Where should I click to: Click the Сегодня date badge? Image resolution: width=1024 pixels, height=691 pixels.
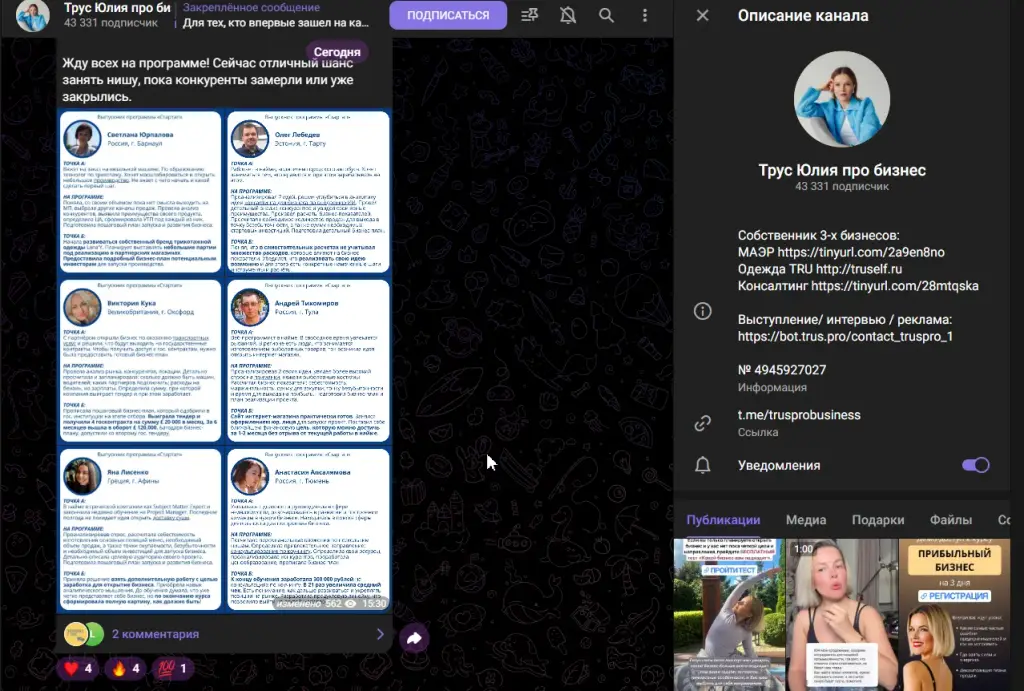coord(336,52)
